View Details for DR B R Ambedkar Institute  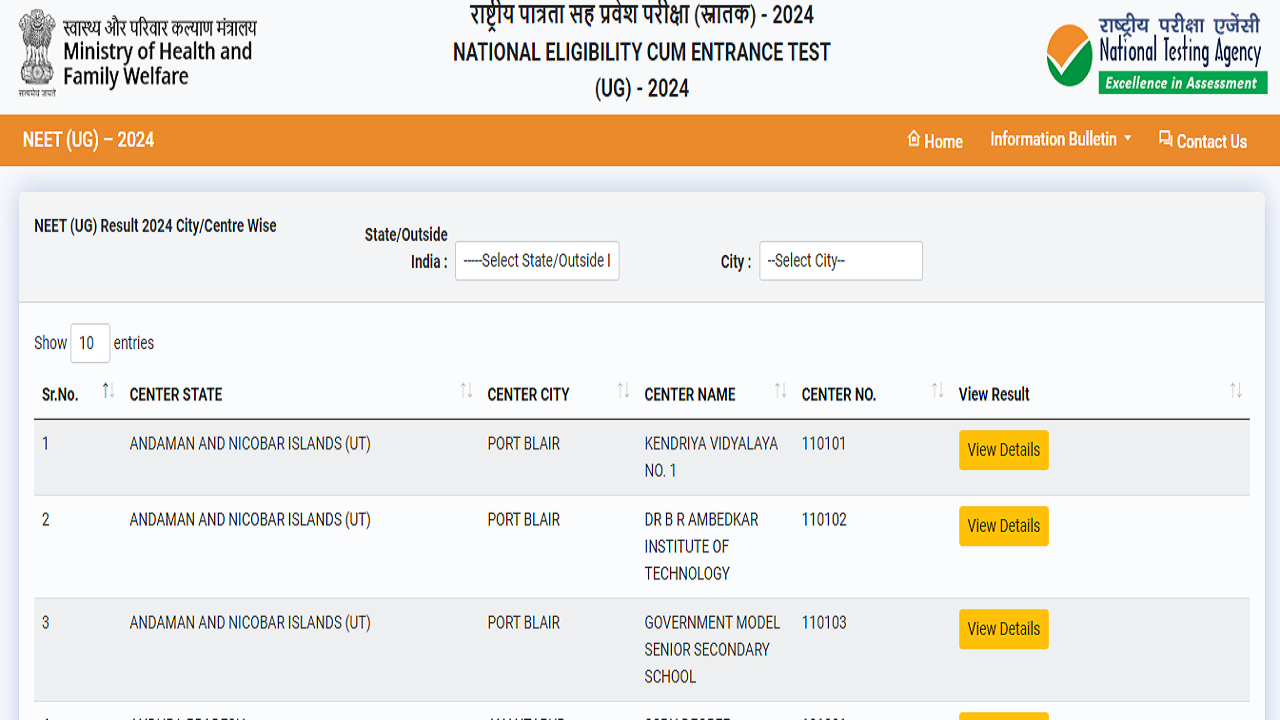point(1004,526)
